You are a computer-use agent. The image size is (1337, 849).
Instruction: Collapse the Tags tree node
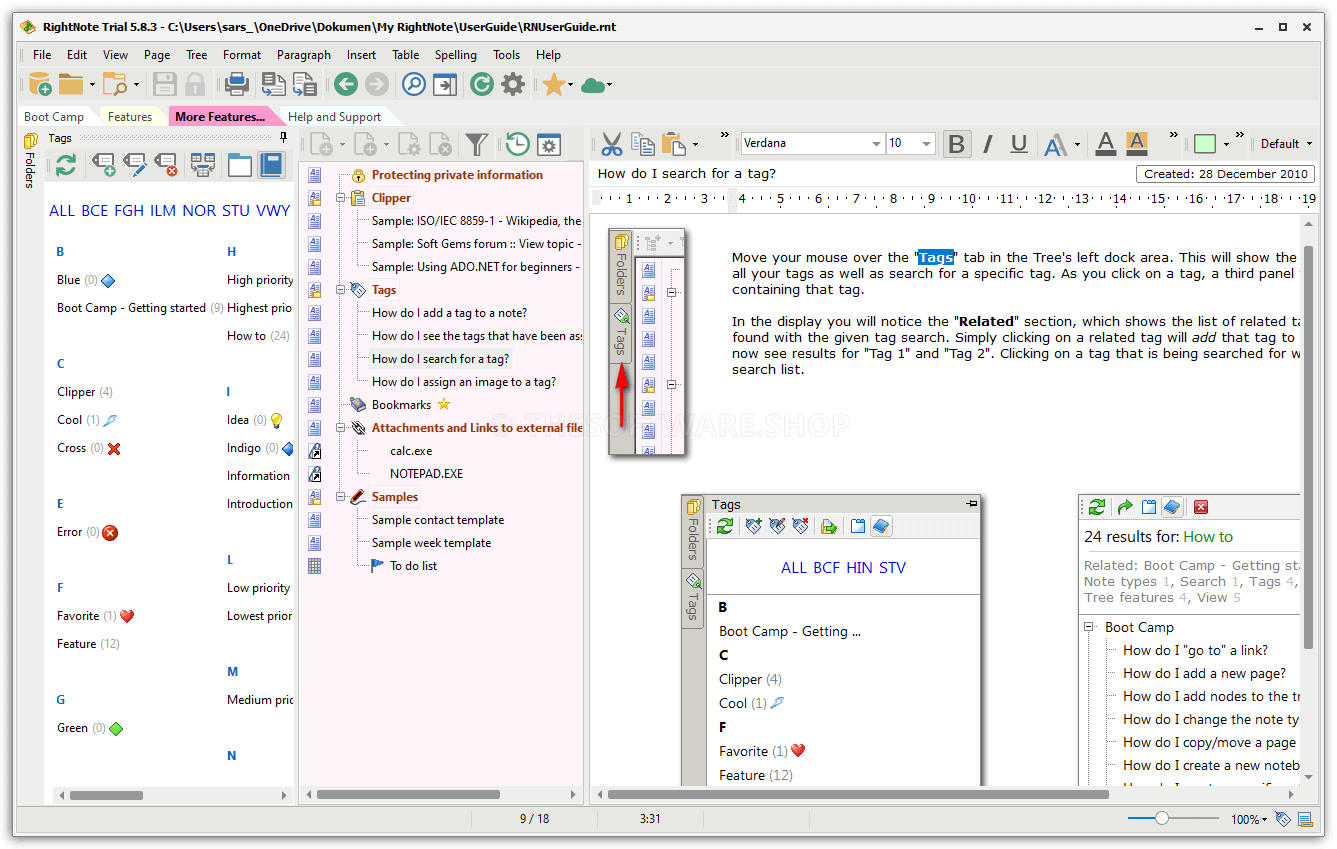click(x=341, y=290)
